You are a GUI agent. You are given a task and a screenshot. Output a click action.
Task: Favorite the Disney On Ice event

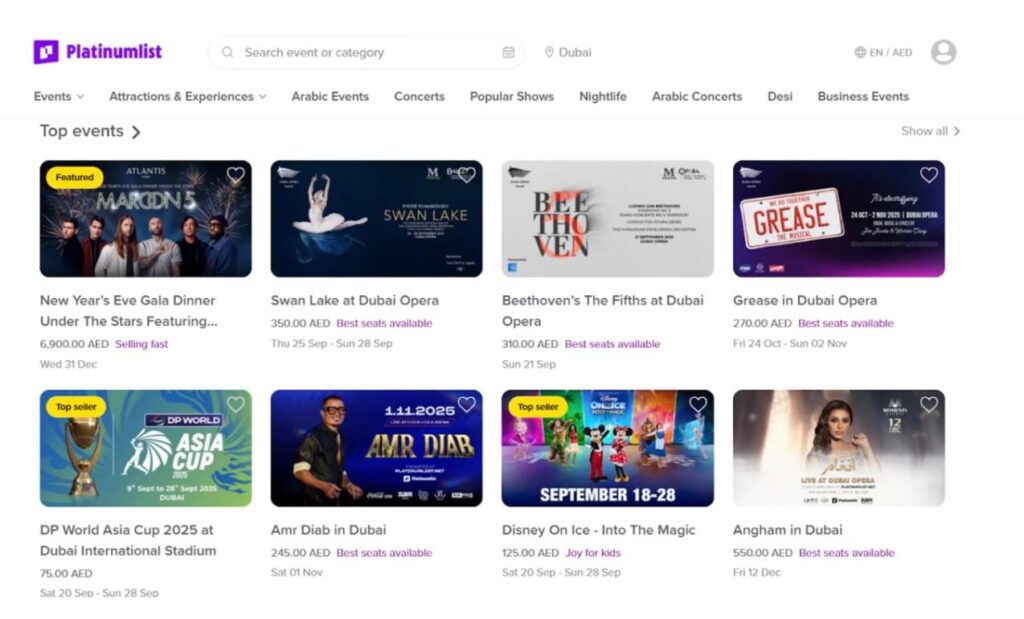pos(697,404)
